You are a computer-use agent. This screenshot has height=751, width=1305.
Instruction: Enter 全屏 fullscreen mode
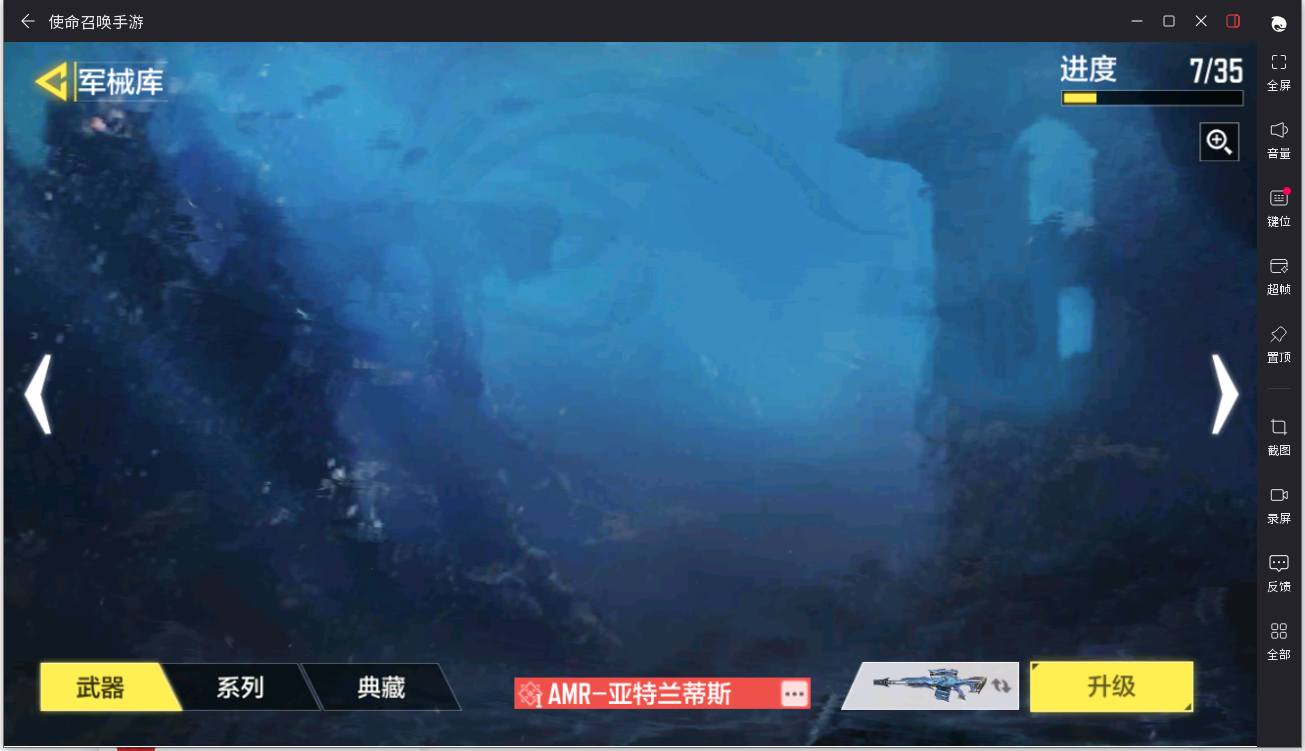point(1278,72)
